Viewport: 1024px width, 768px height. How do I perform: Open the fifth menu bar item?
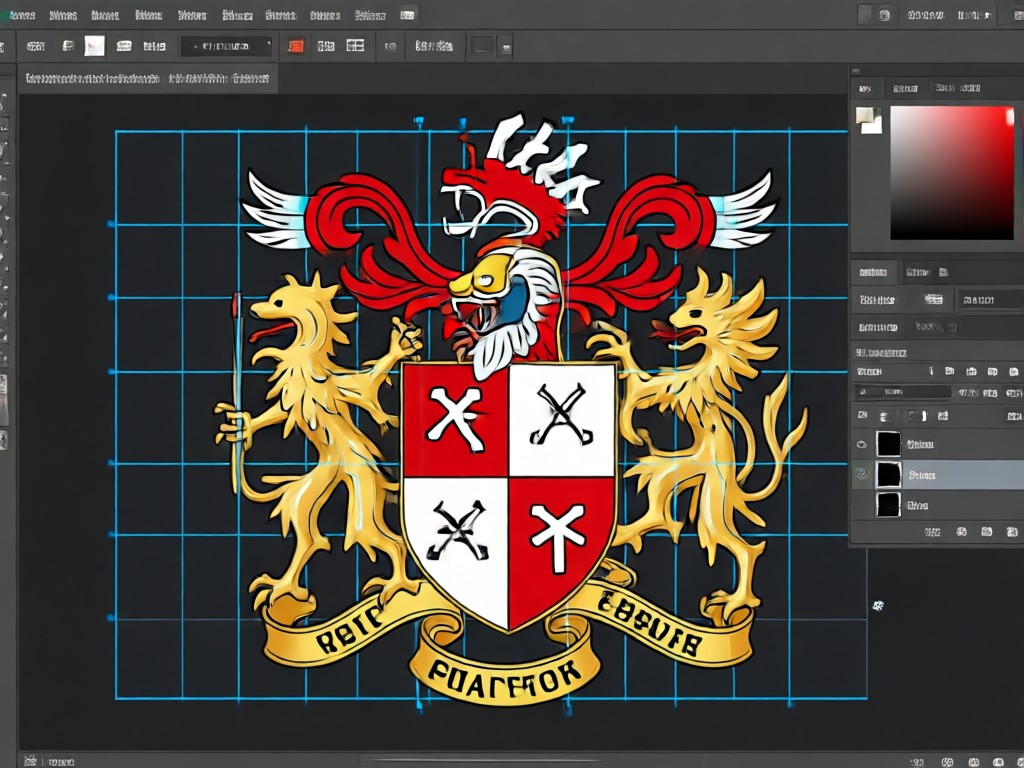(192, 15)
